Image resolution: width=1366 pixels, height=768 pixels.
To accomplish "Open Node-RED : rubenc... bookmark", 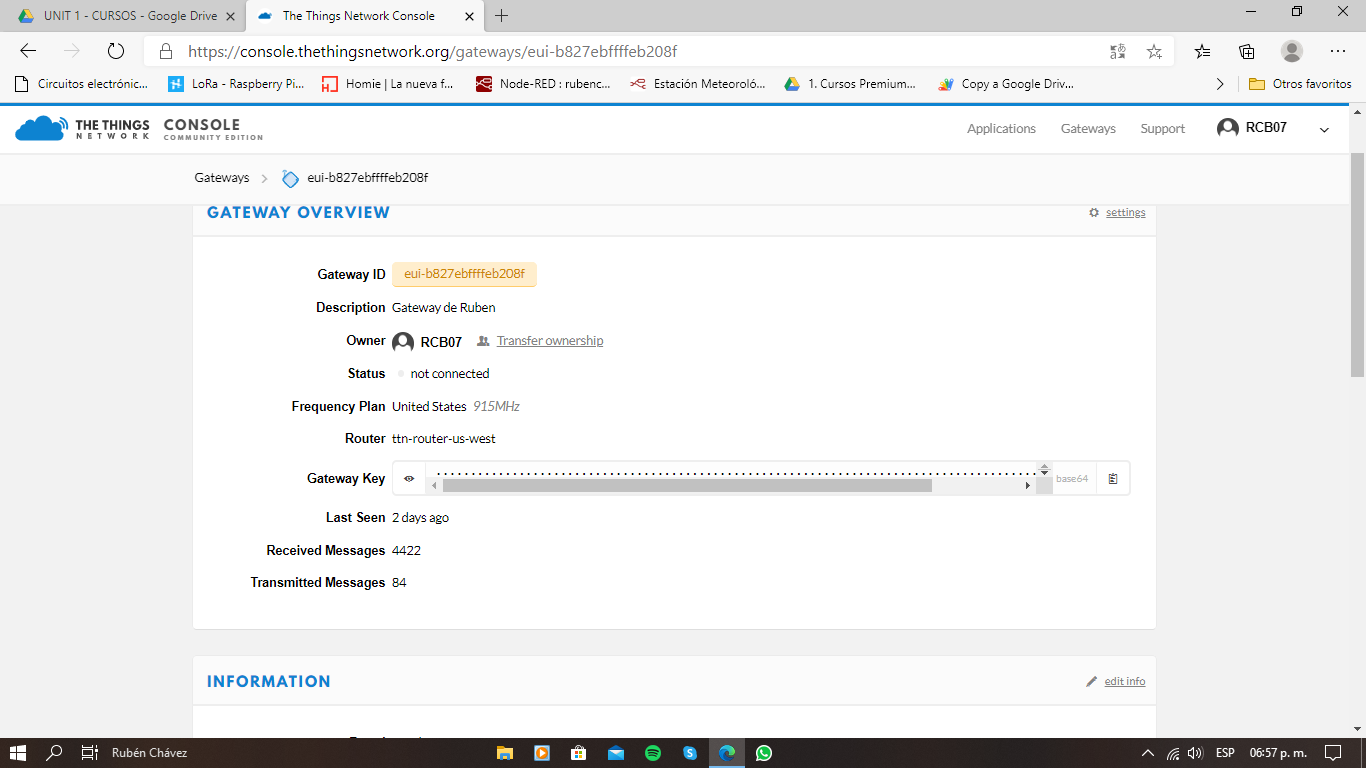I will coord(543,84).
